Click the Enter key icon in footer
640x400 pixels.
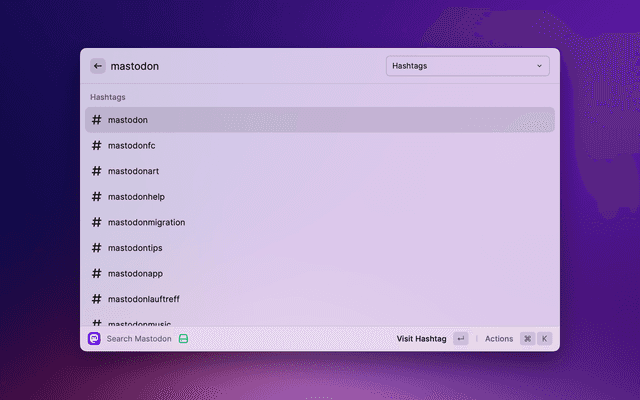460,339
